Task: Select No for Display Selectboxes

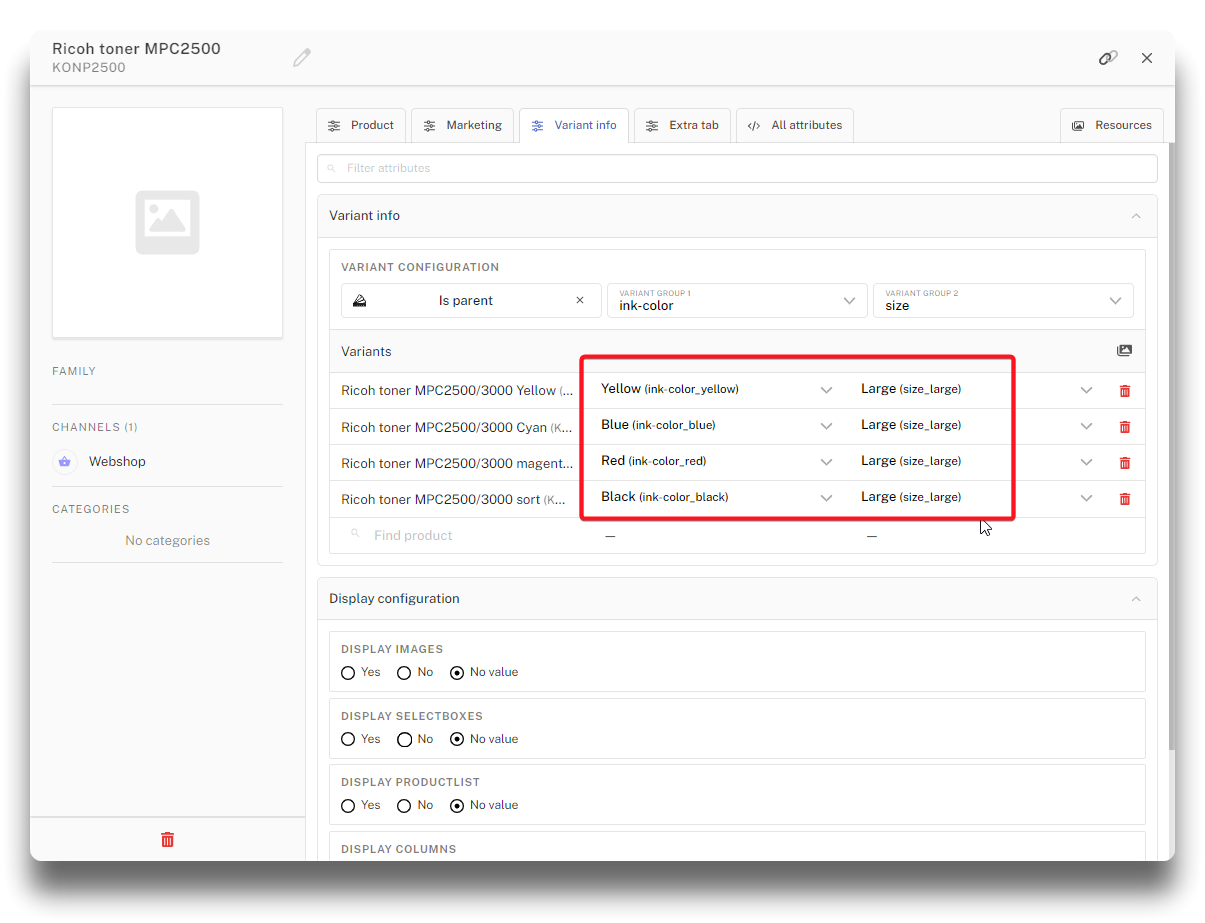Action: tap(404, 740)
